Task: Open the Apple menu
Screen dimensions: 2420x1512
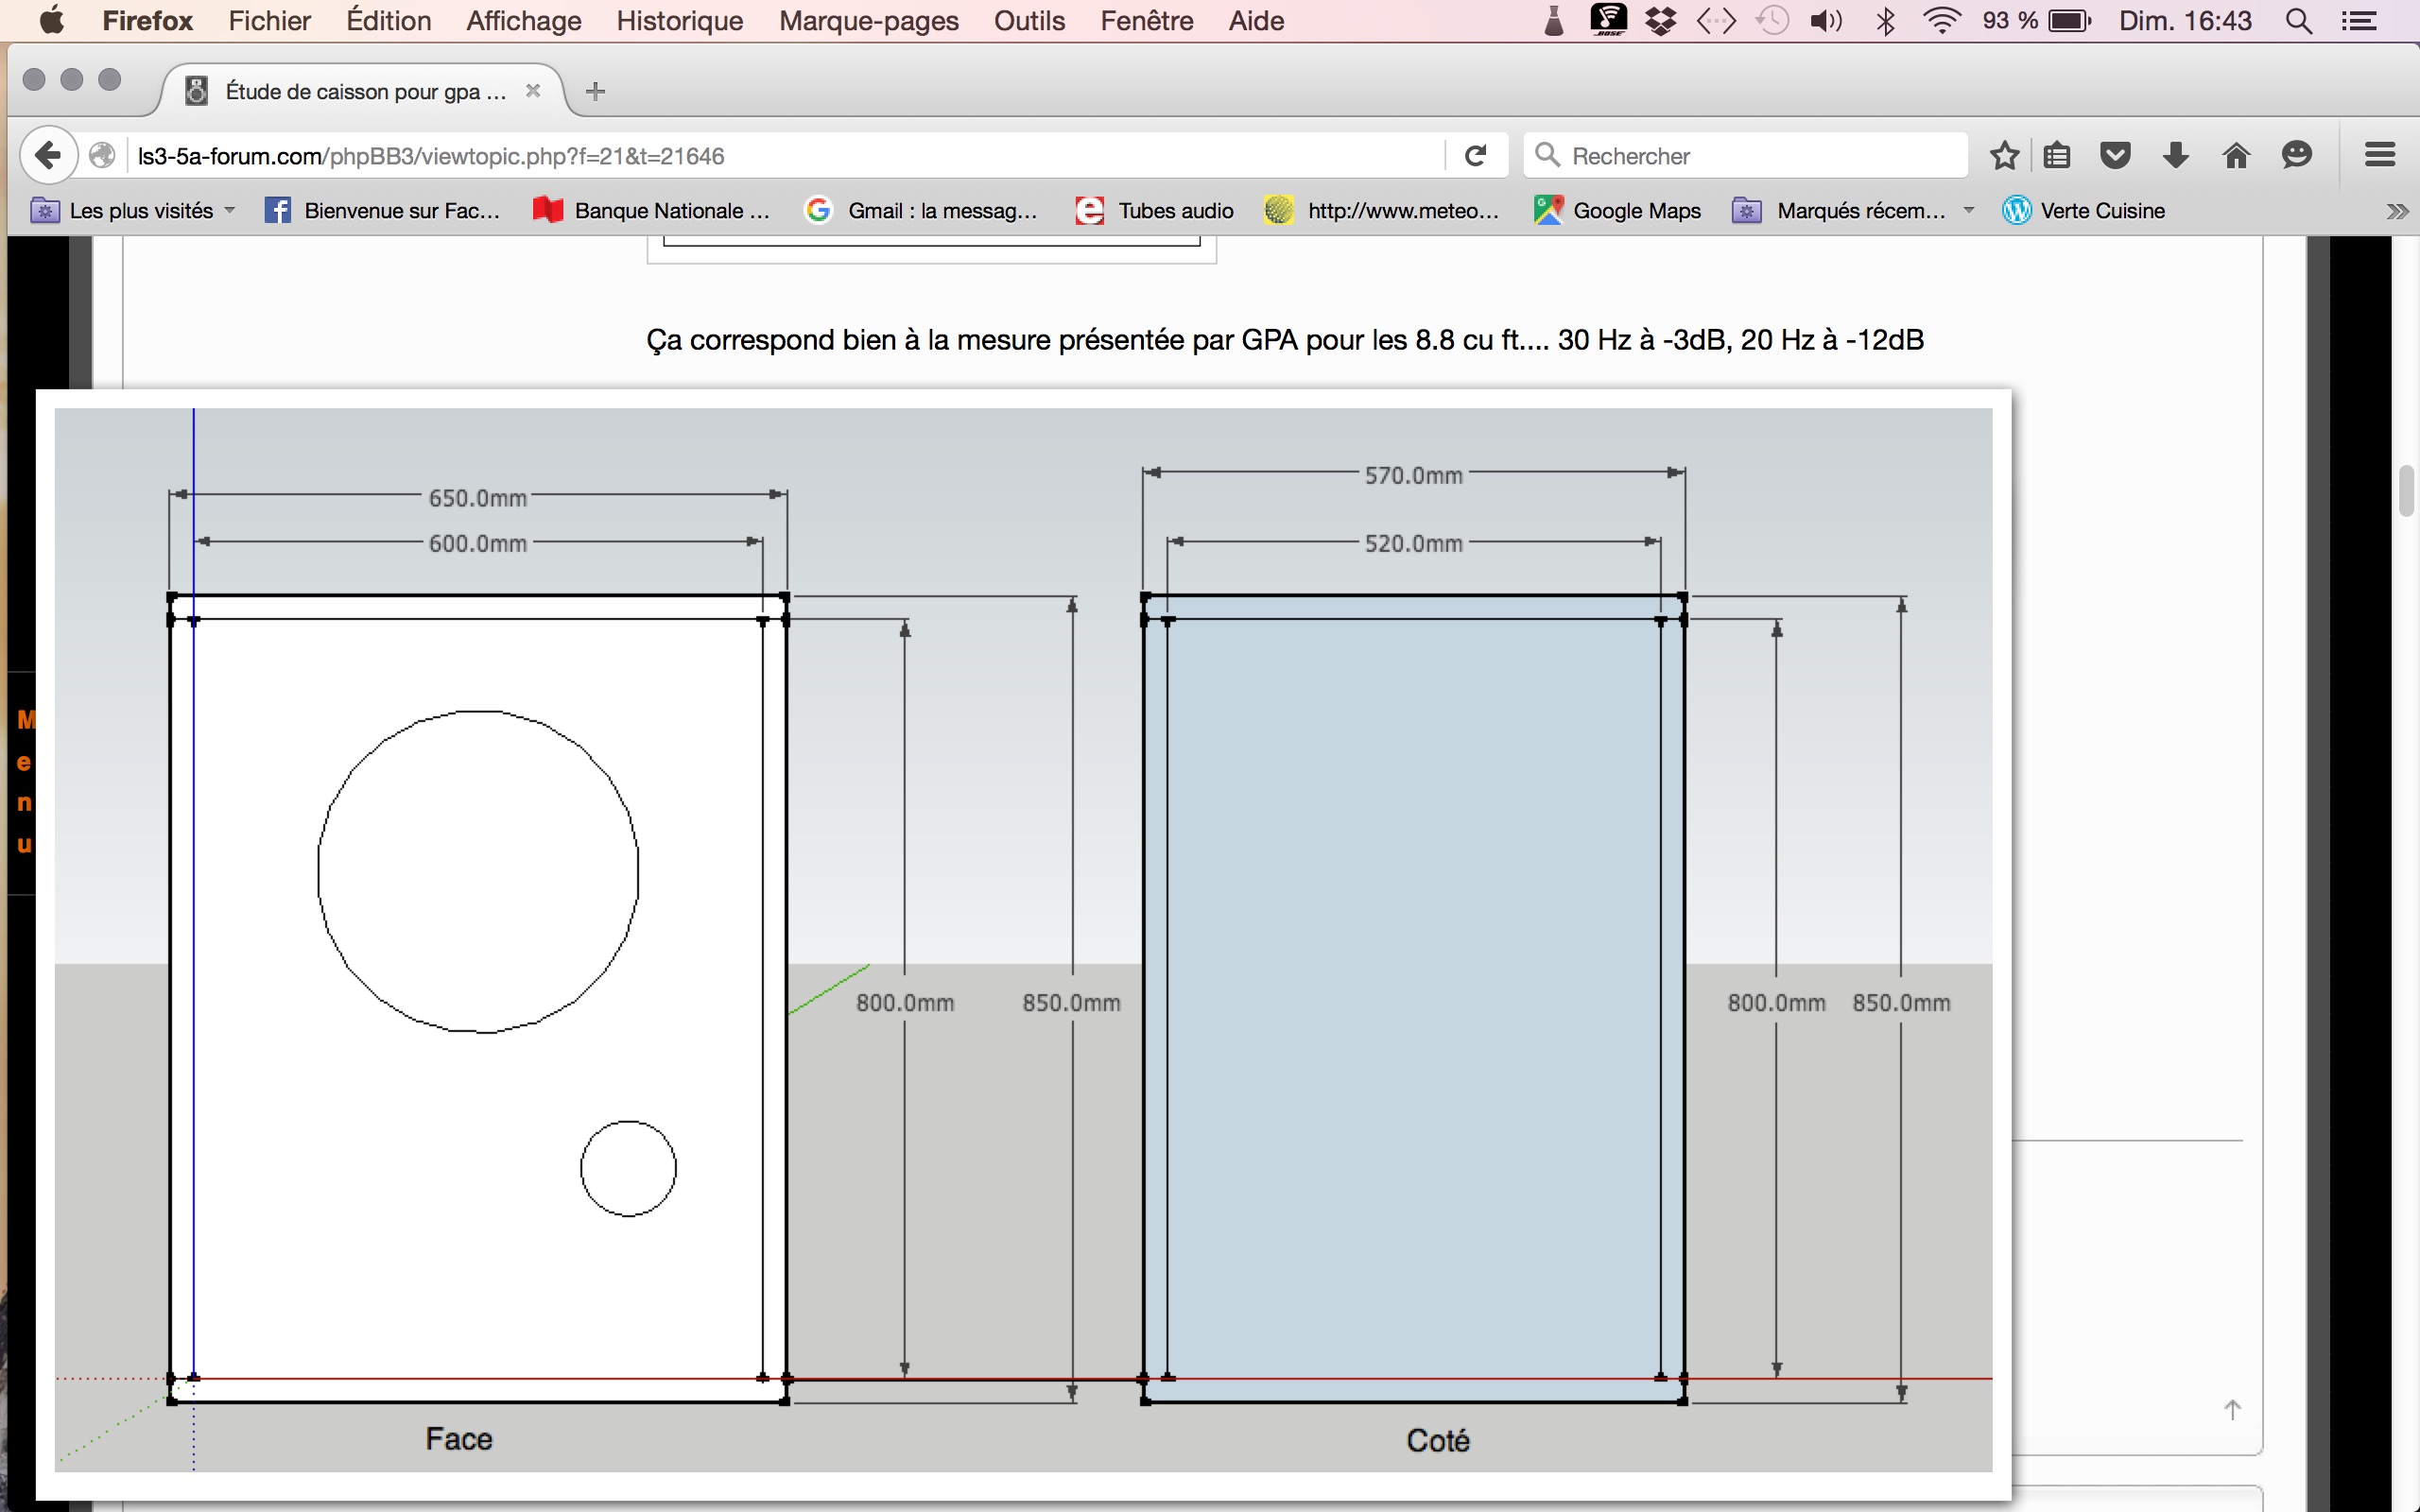Action: pyautogui.click(x=52, y=20)
